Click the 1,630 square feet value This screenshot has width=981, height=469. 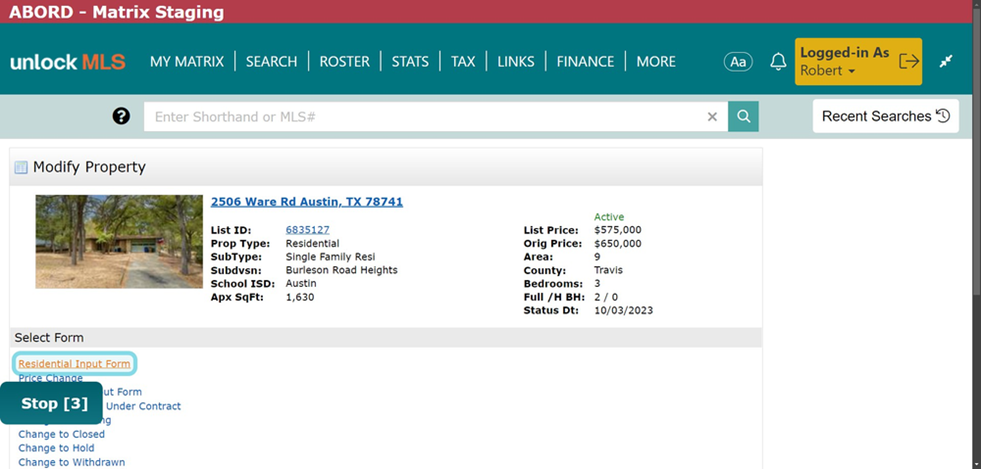(x=300, y=297)
